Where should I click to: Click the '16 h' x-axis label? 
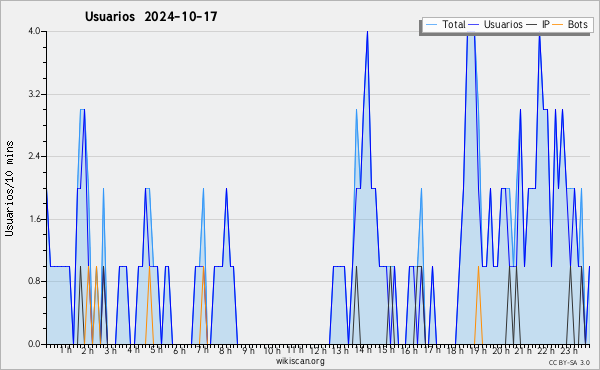coord(409,350)
